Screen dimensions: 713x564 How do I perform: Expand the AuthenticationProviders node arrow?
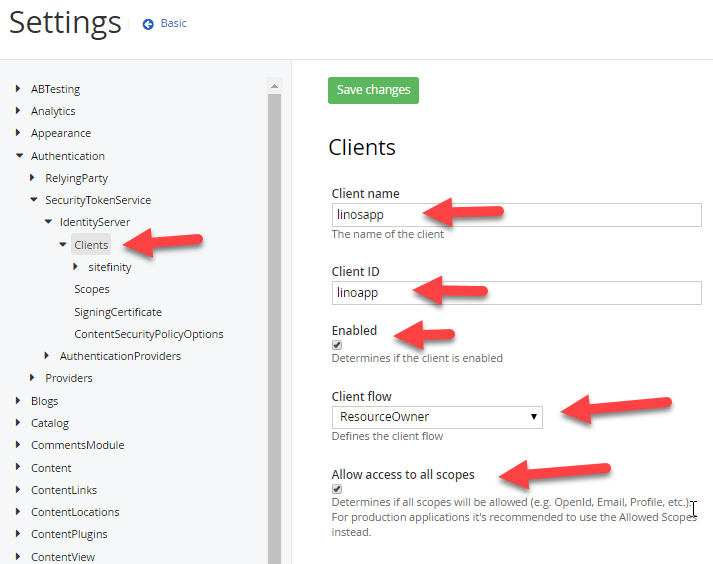click(46, 355)
